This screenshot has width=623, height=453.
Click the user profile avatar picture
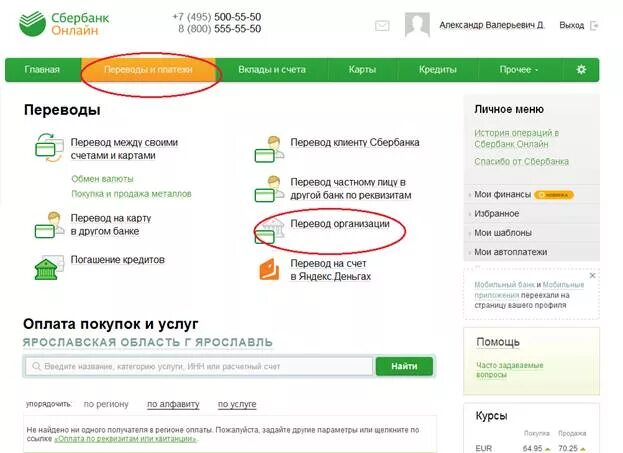click(417, 25)
